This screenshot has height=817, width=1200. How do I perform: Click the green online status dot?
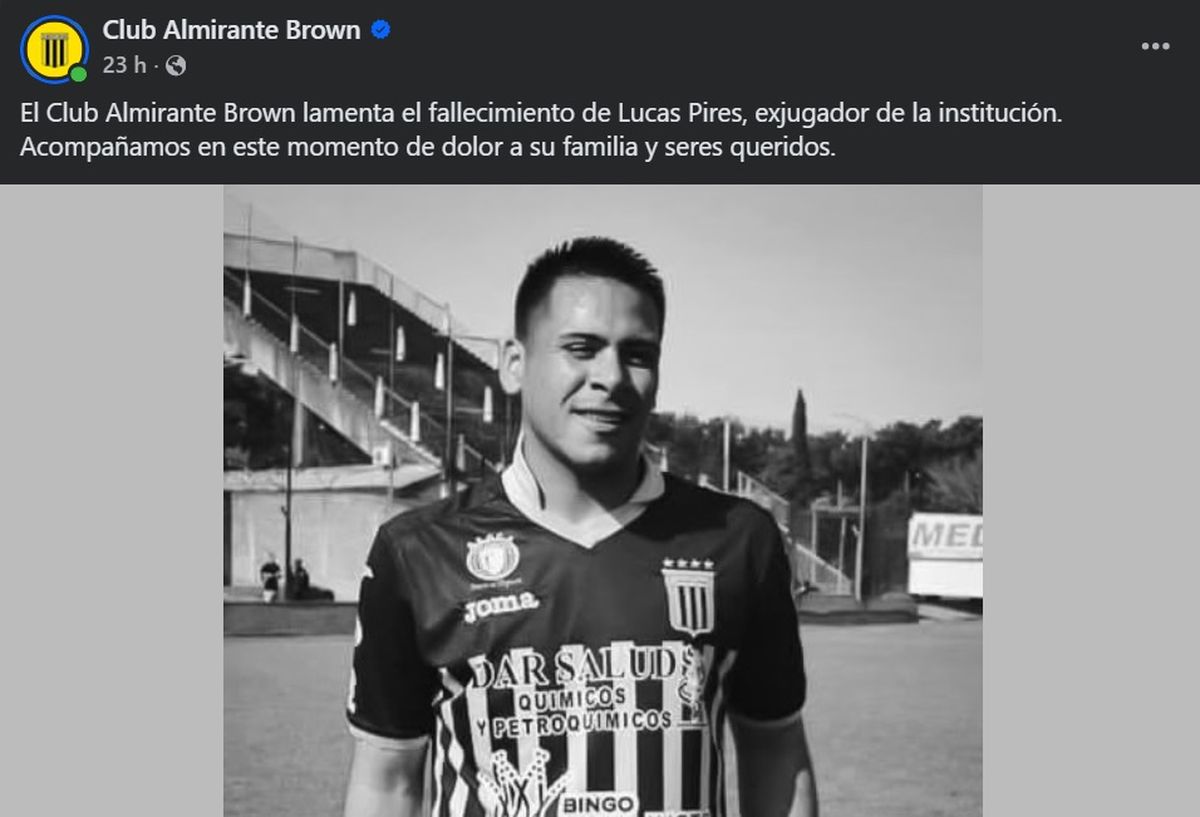point(79,74)
